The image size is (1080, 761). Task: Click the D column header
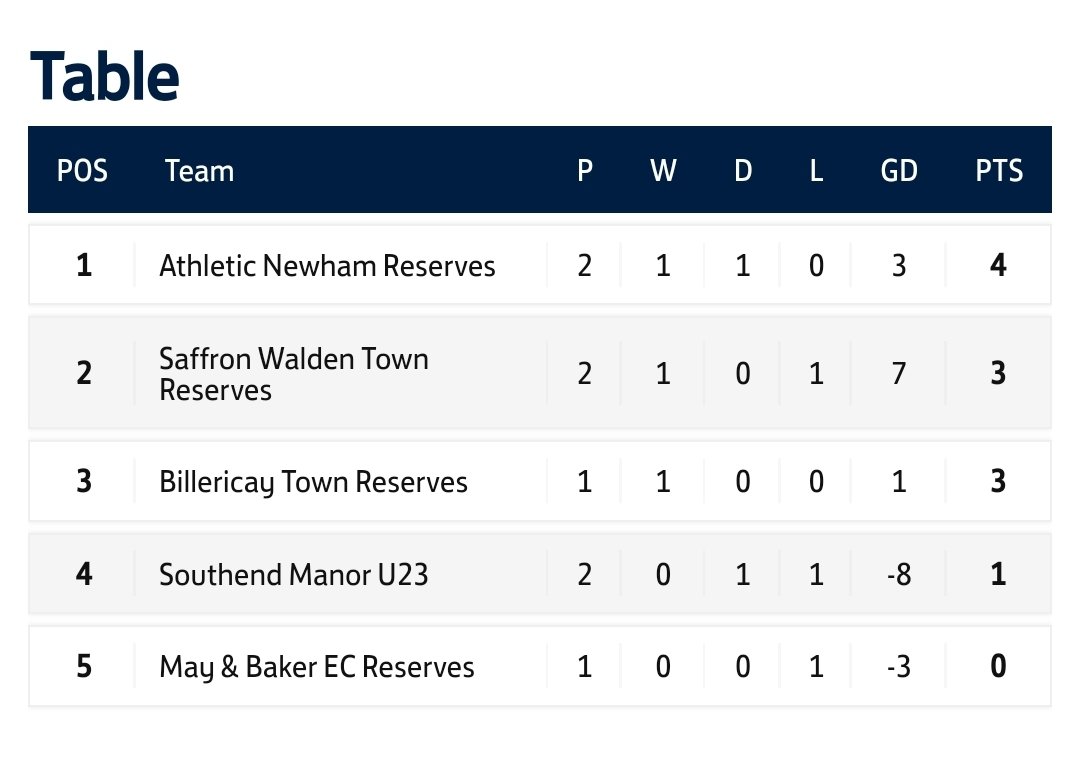point(742,171)
